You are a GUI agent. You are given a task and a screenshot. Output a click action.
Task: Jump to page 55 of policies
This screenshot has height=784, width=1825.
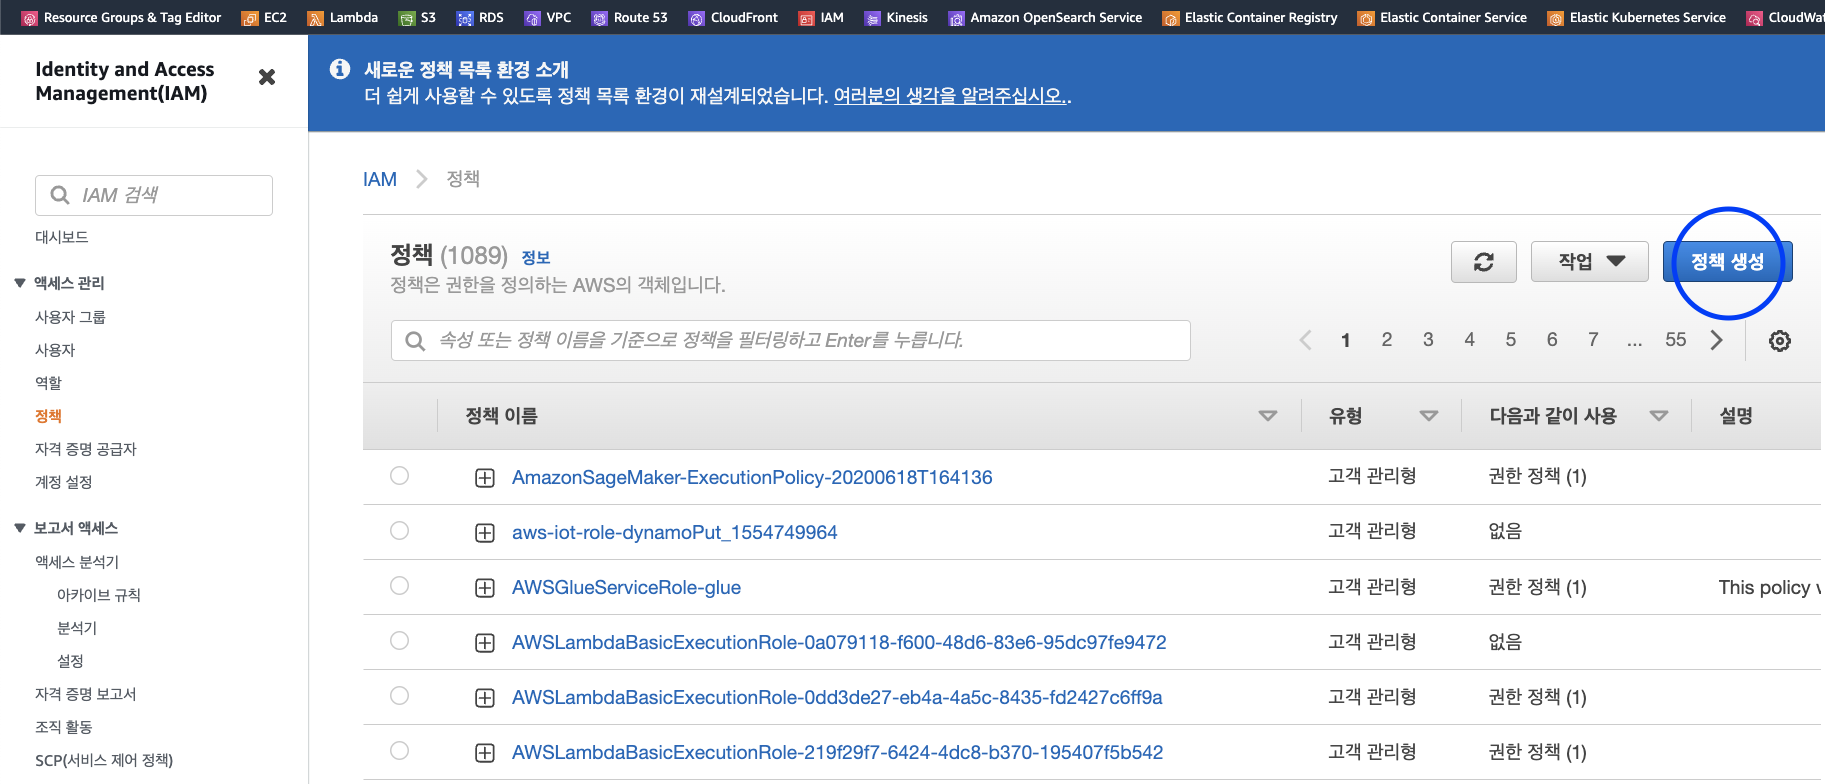coord(1676,340)
